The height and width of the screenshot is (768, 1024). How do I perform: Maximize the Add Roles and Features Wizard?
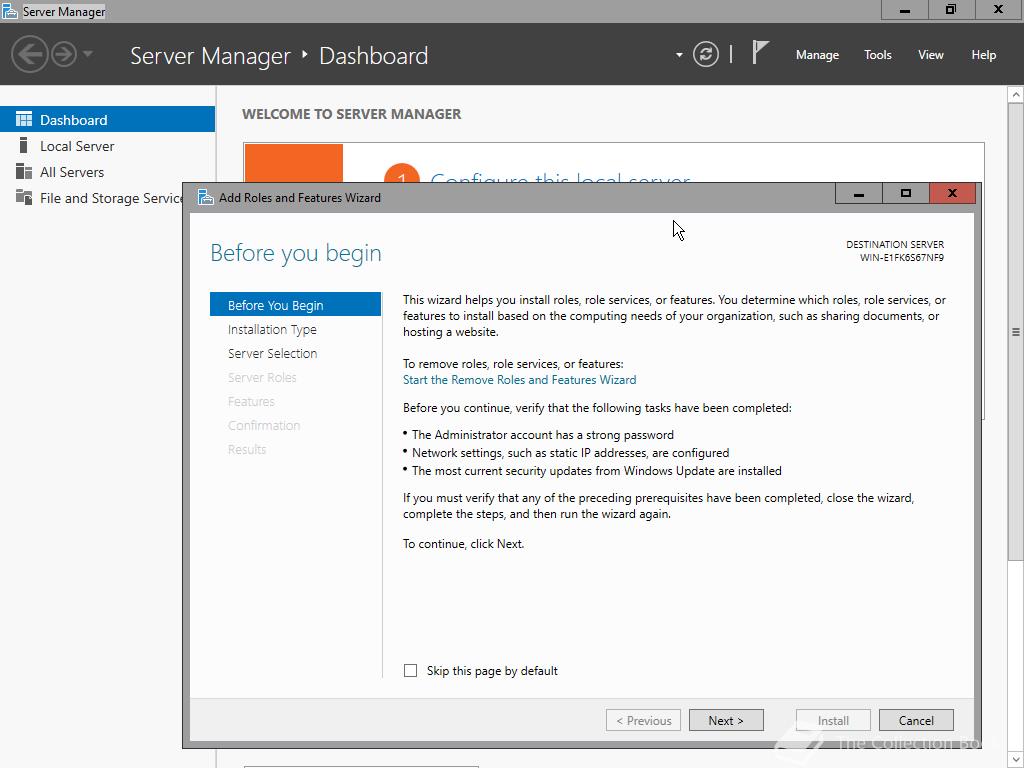click(x=906, y=194)
